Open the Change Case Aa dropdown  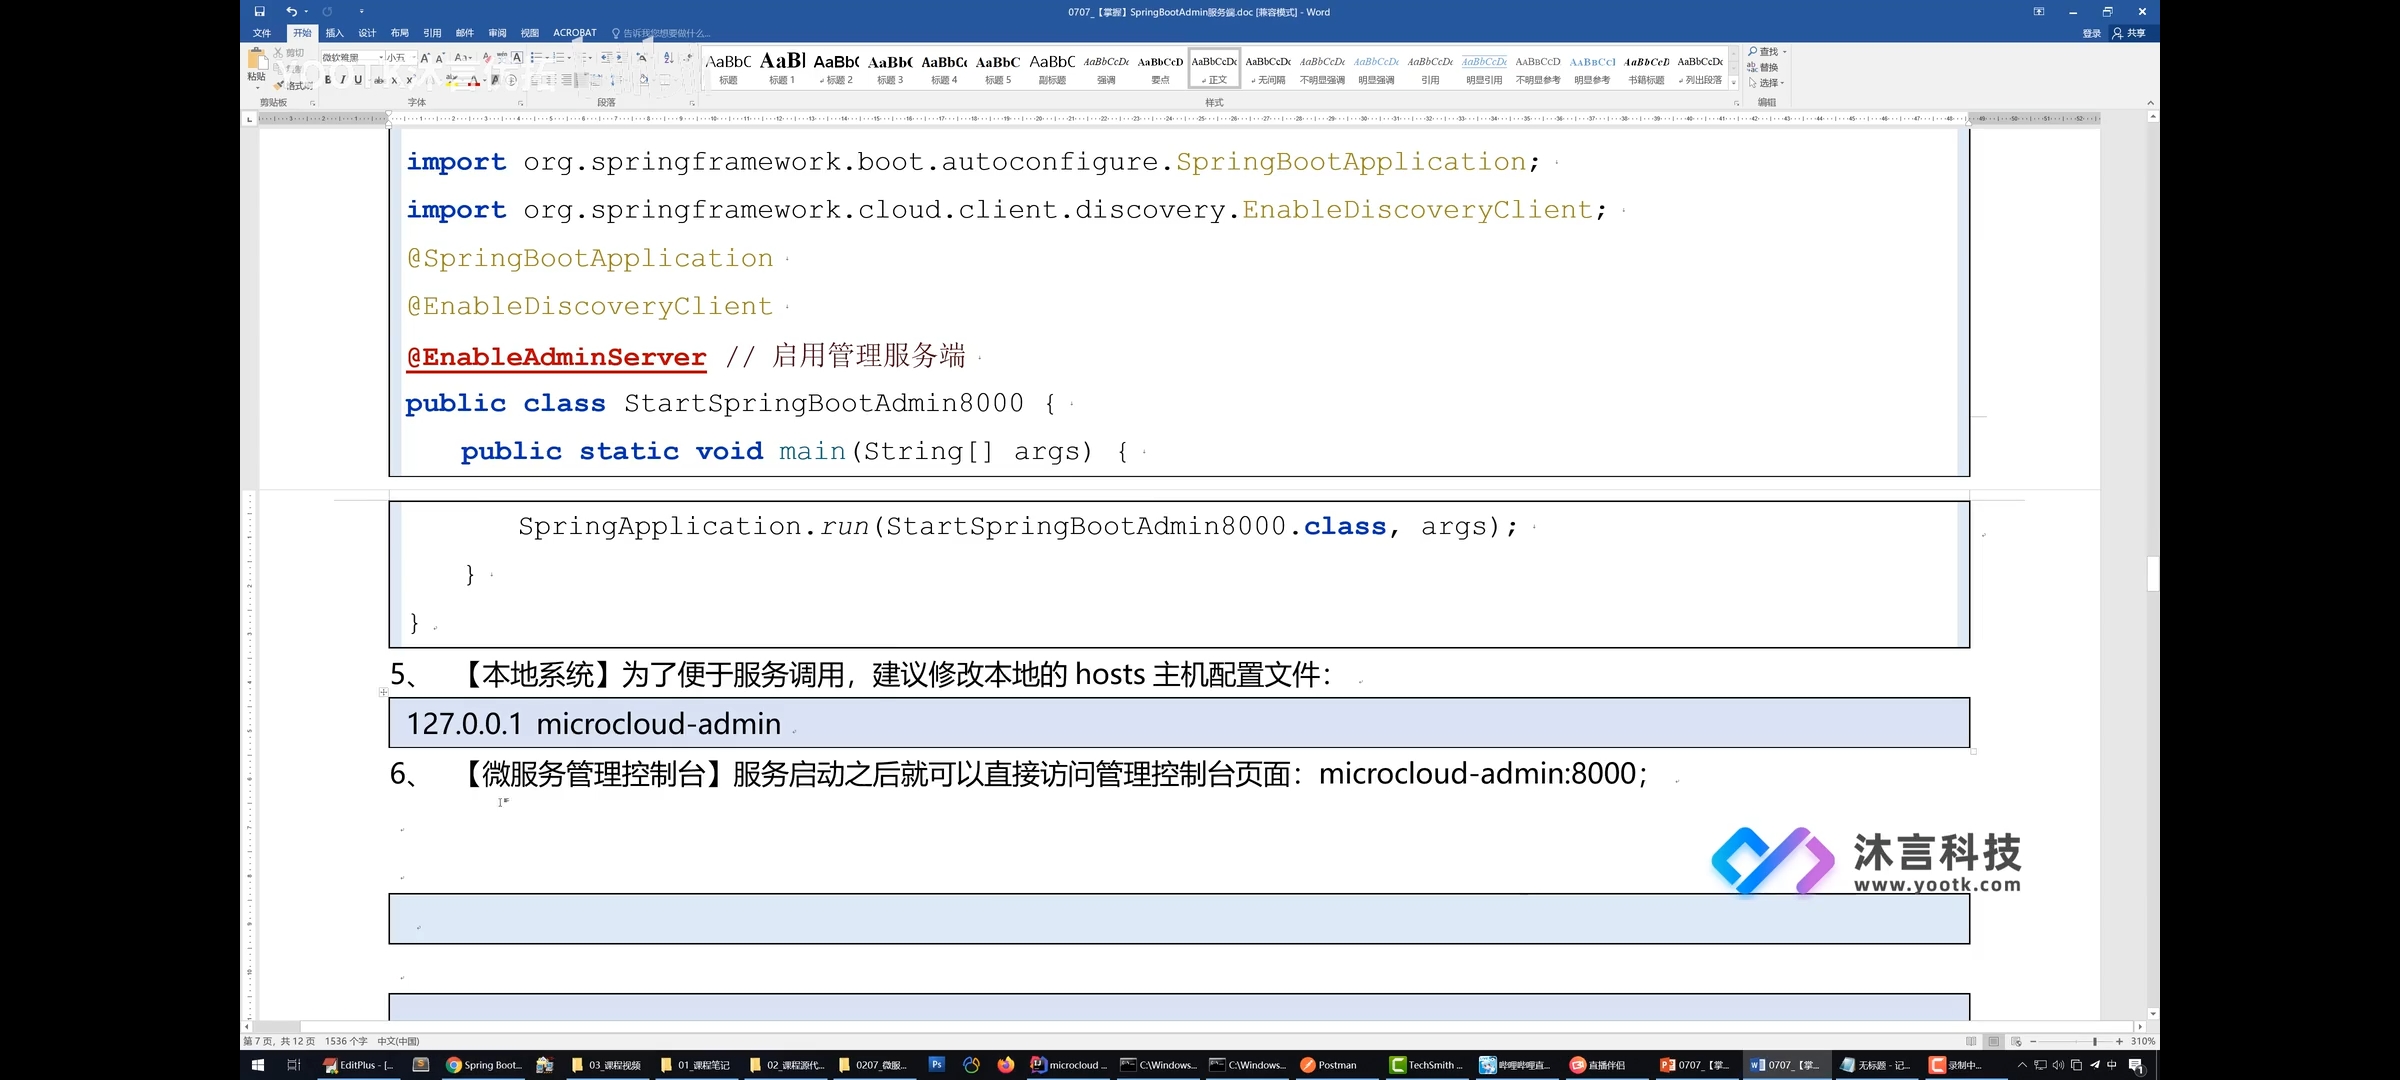click(x=463, y=57)
